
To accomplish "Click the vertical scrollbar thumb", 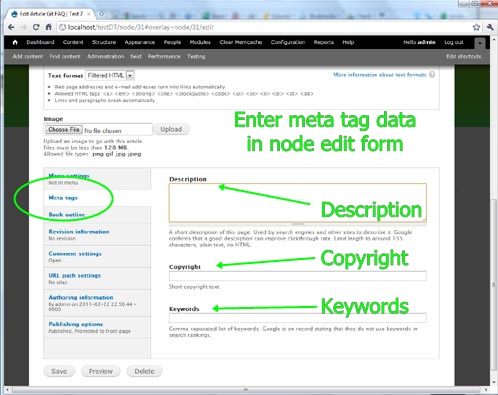I will (494, 285).
